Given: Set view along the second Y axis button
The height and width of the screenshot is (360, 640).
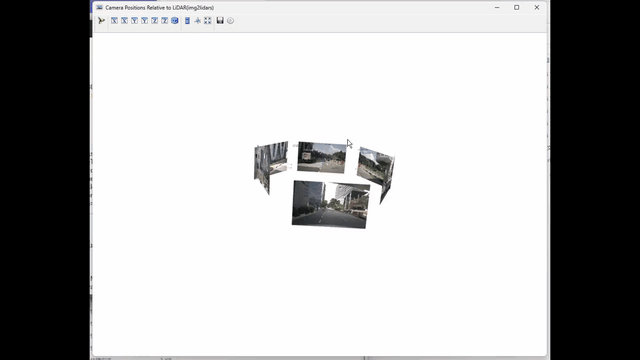Looking at the screenshot, I should coord(144,20).
